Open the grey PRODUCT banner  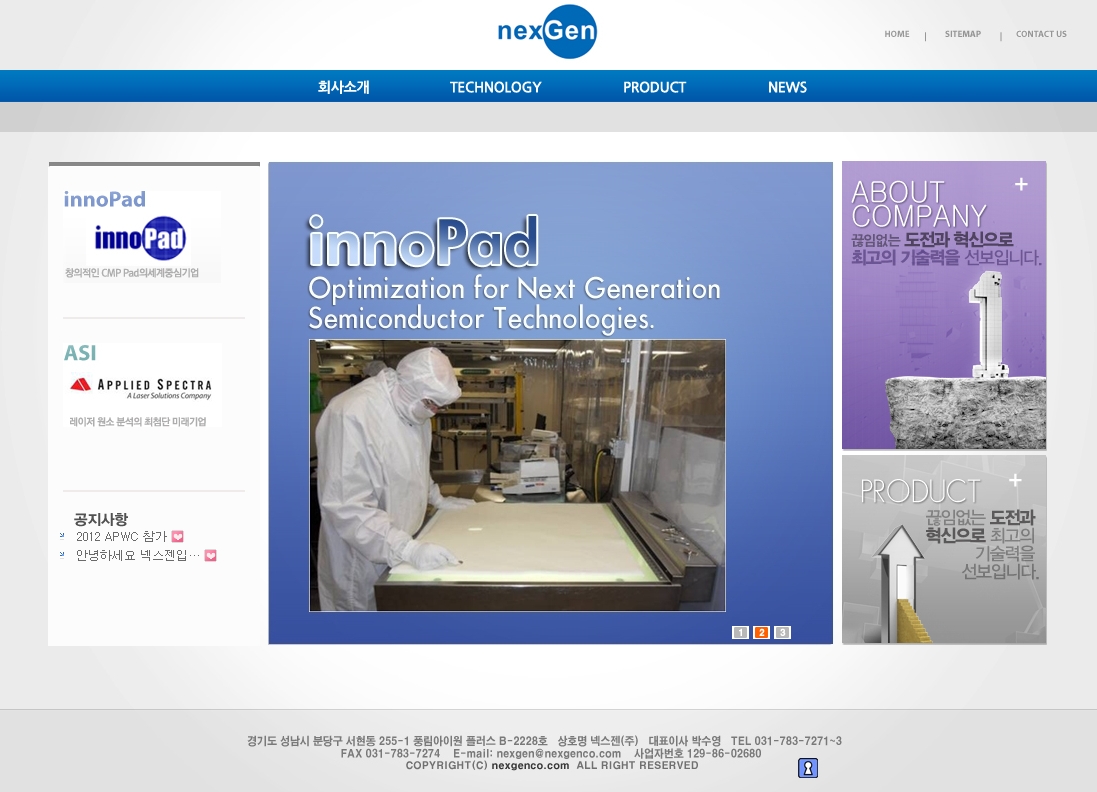click(x=944, y=550)
